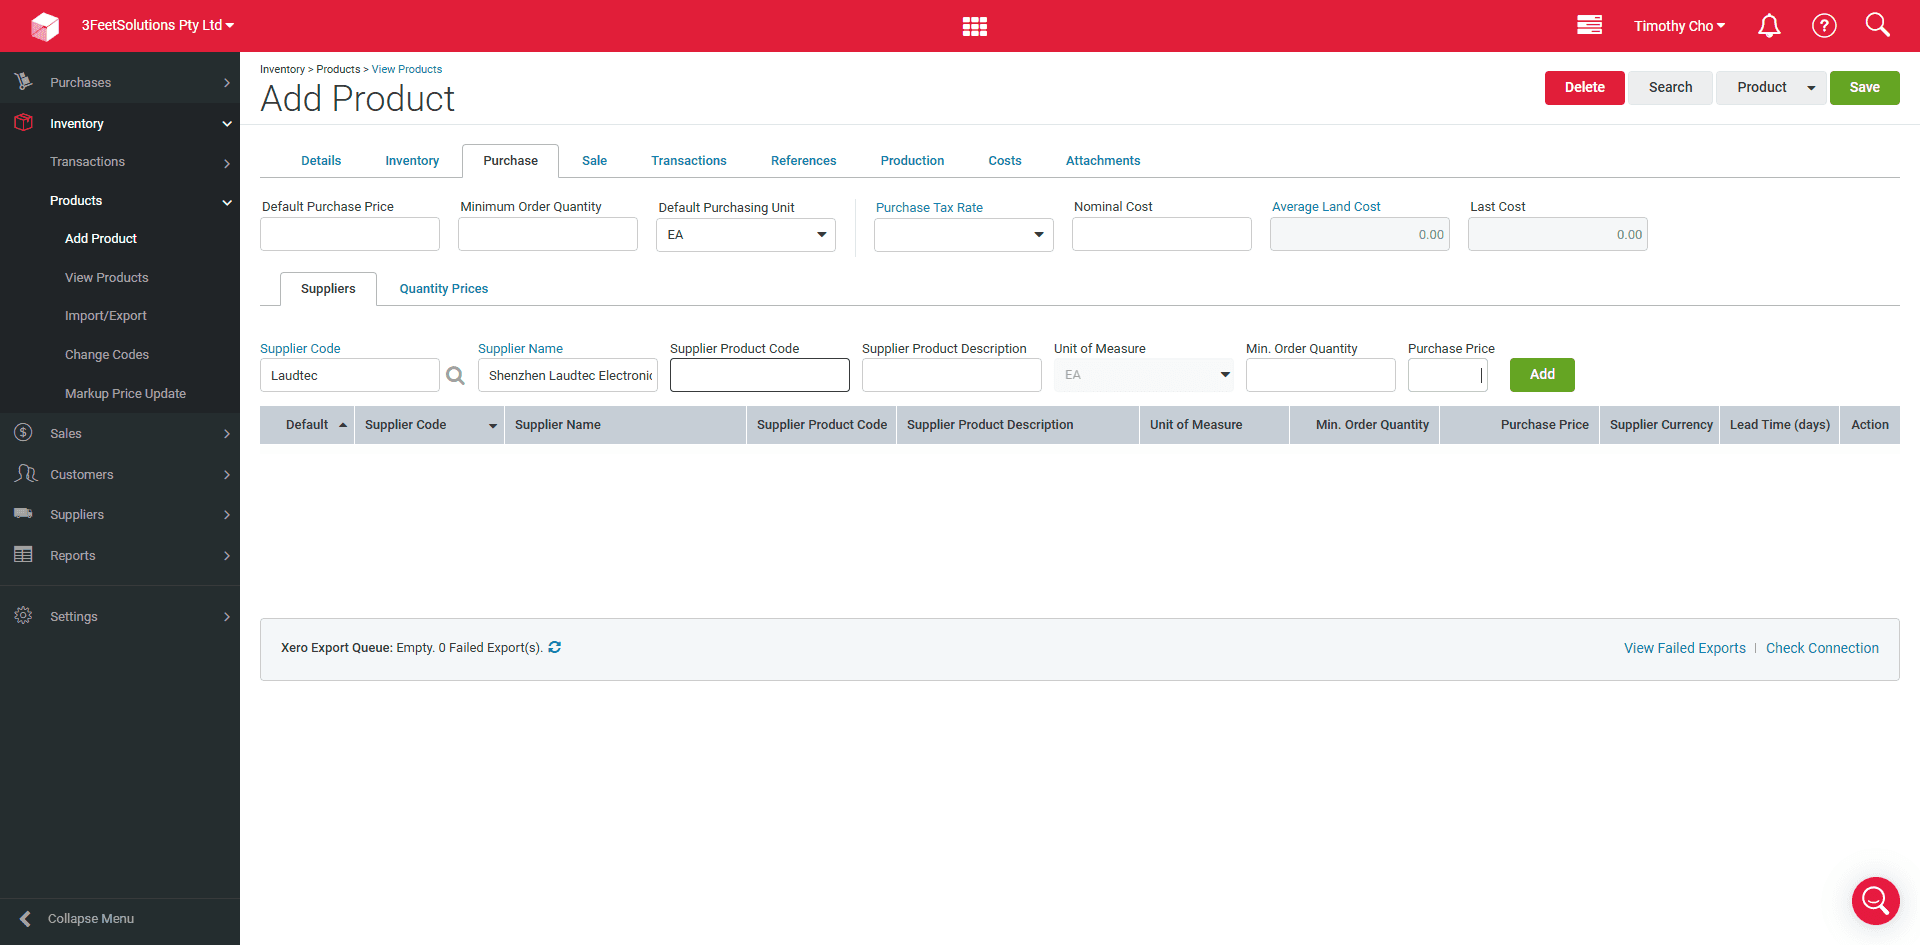1920x945 pixels.
Task: Click the Inventory box icon in sidebar
Action: (23, 123)
